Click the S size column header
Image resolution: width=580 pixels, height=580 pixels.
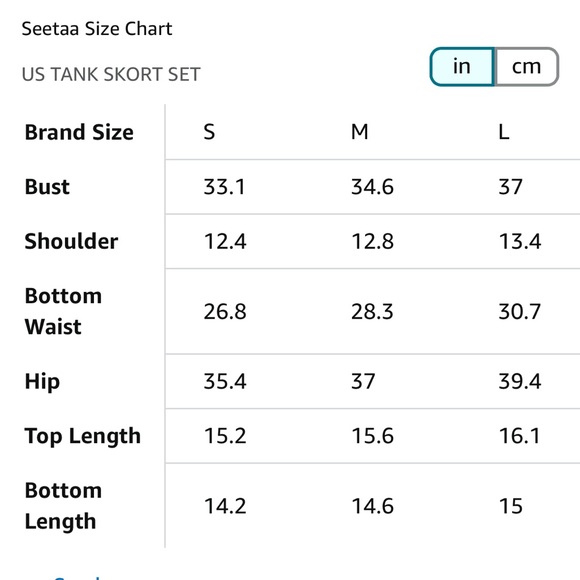tap(209, 132)
